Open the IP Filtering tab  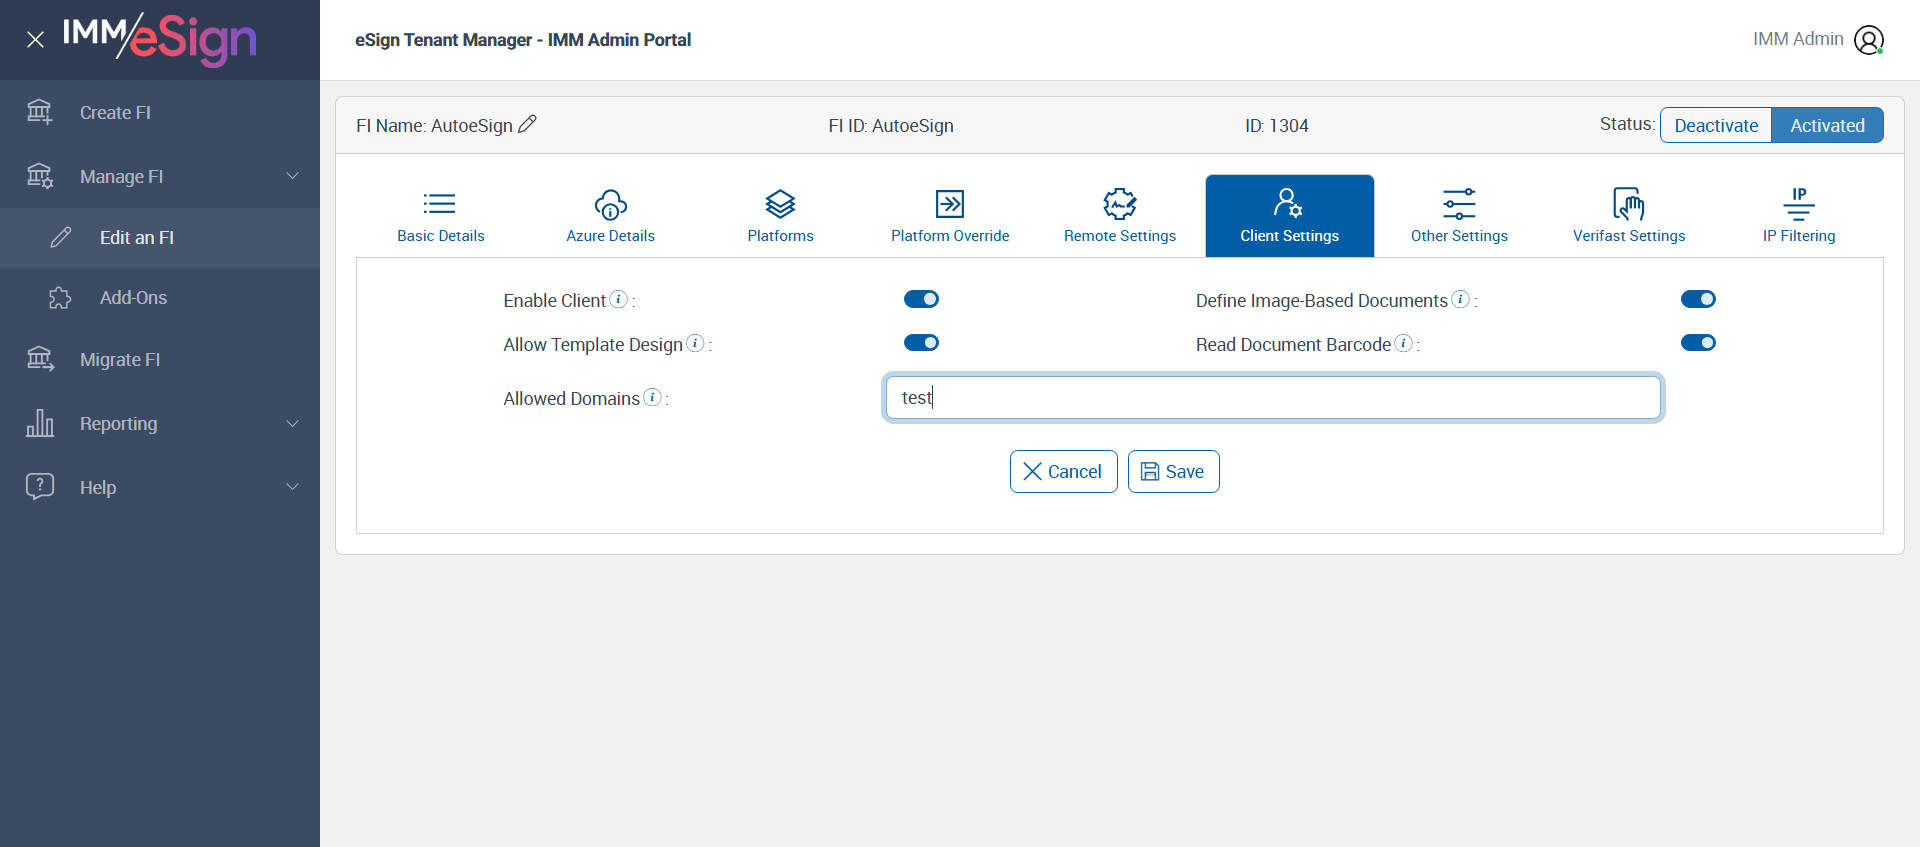pyautogui.click(x=1799, y=216)
